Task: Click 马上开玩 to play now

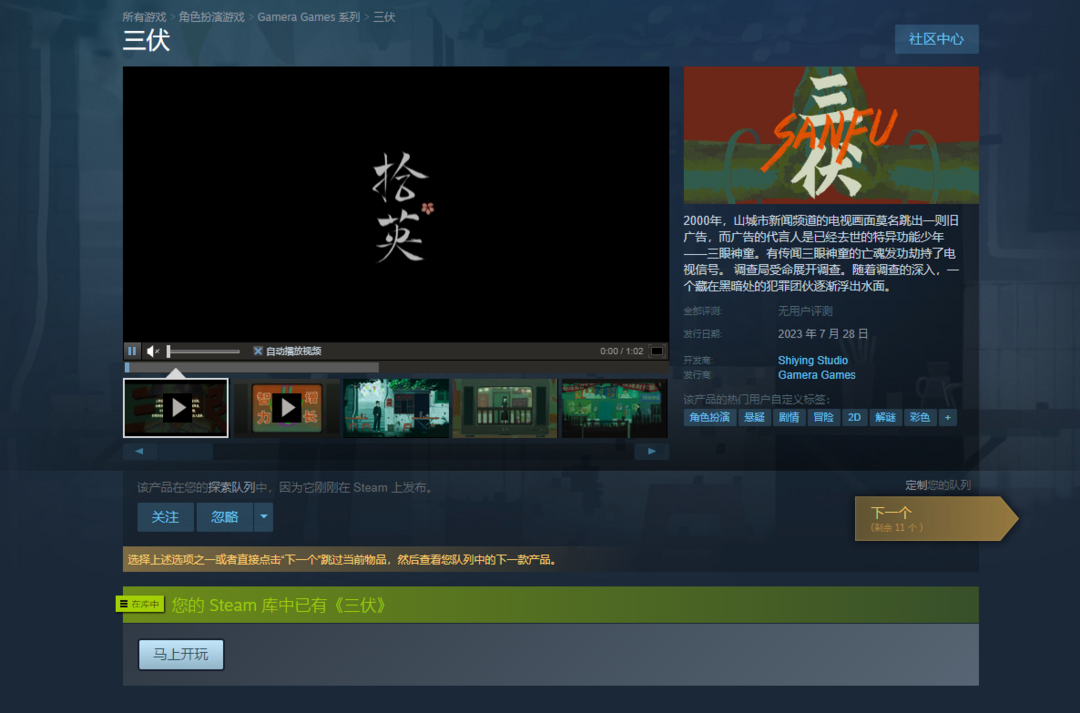Action: pyautogui.click(x=181, y=655)
